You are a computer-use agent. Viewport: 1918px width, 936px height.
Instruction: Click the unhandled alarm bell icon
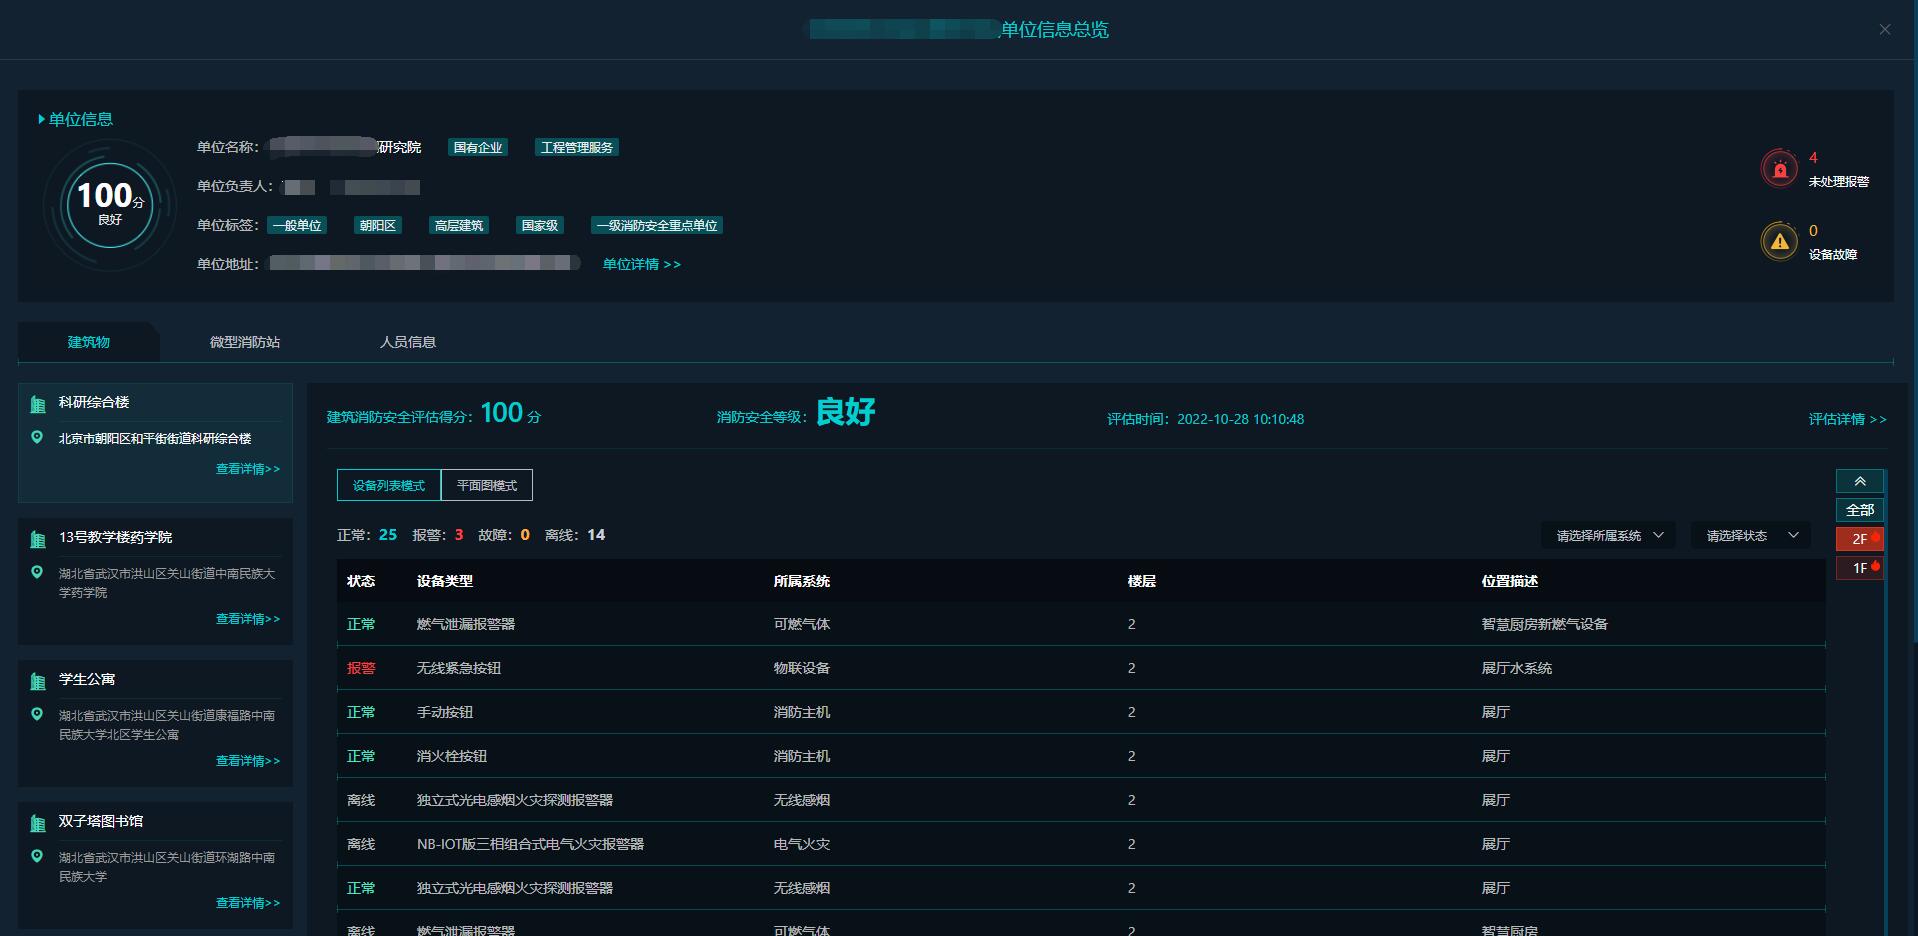(1779, 168)
